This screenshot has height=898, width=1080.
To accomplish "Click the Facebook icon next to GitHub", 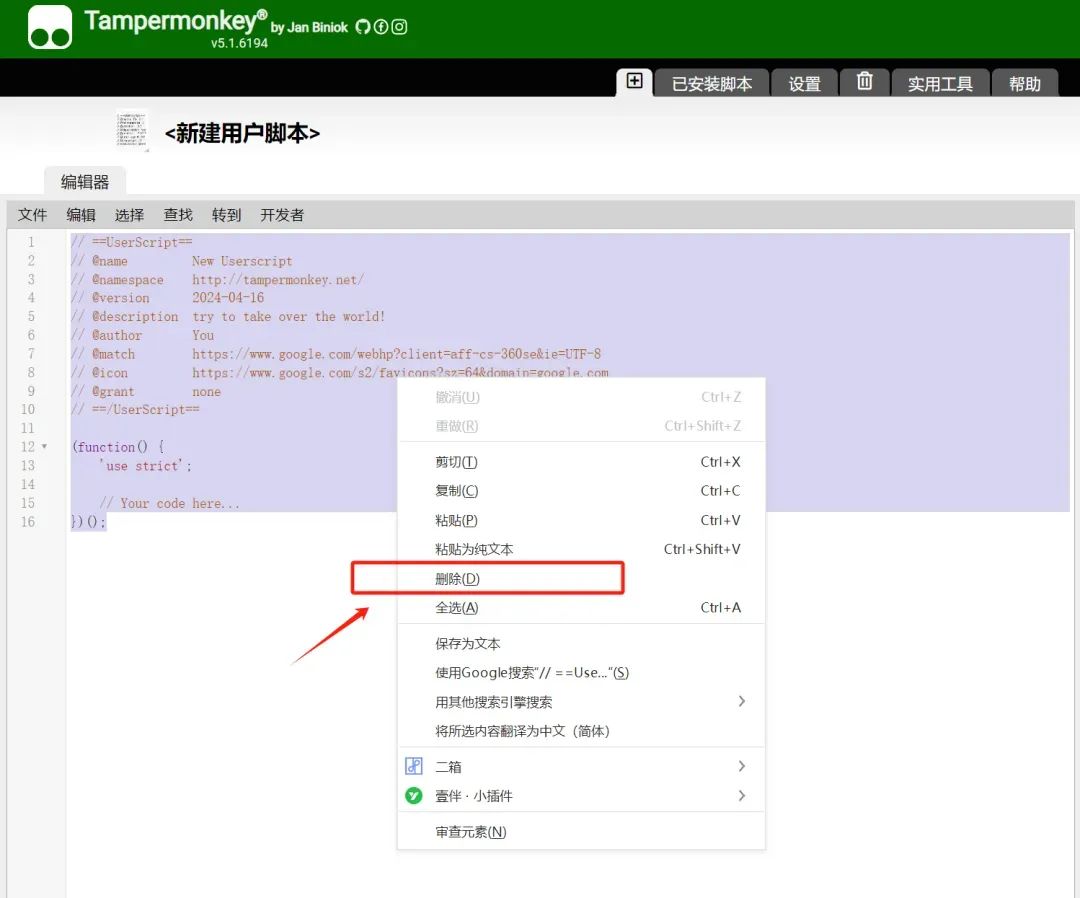I will coord(381,27).
